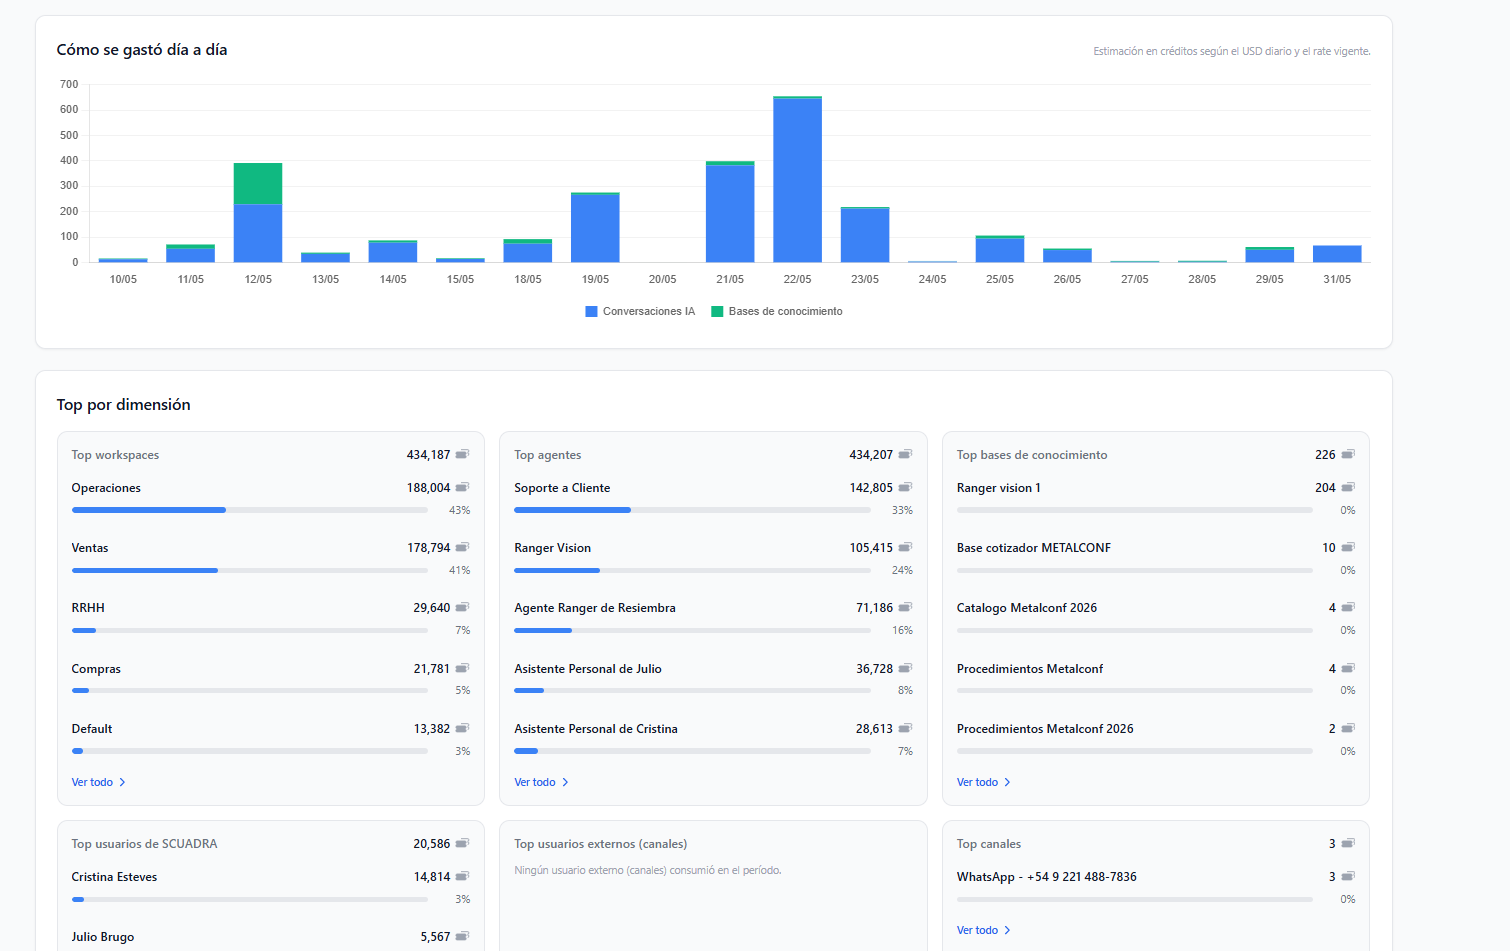Click the credits icon beside Top usuarios de SCUADRA 20,586
Image resolution: width=1510 pixels, height=951 pixels.
pos(462,843)
